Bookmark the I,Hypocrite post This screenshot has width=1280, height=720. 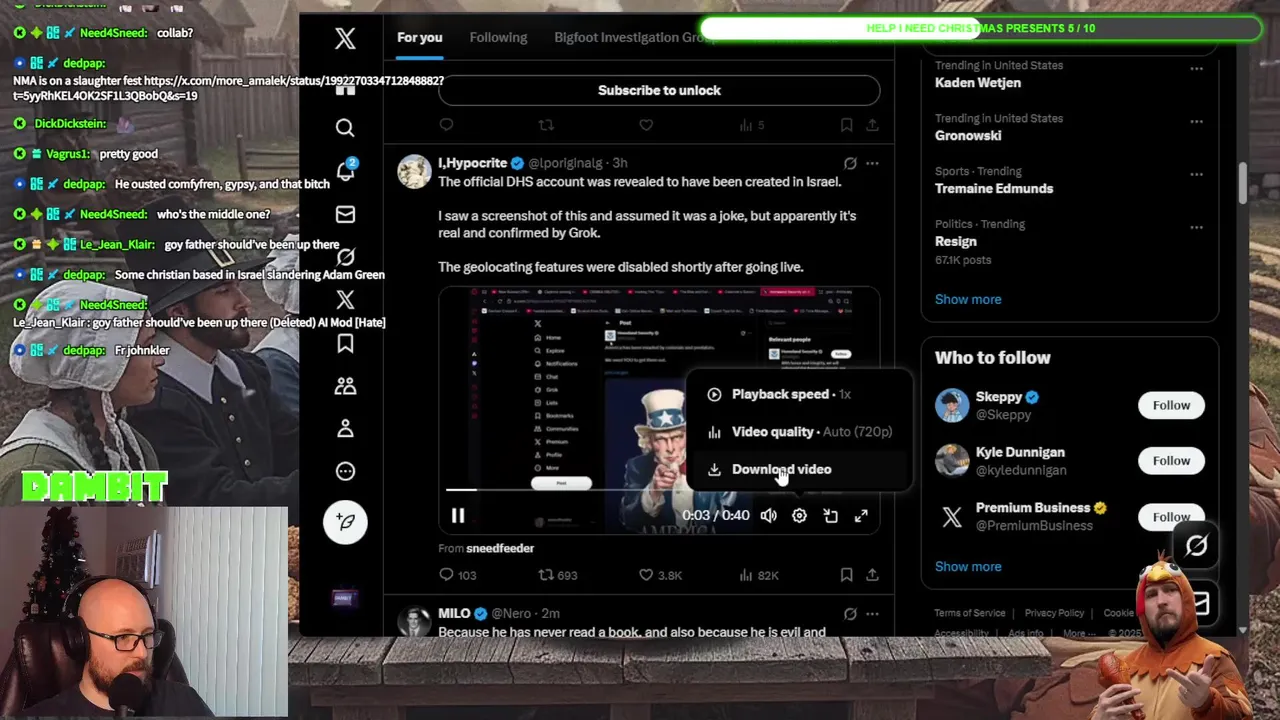[x=846, y=575]
